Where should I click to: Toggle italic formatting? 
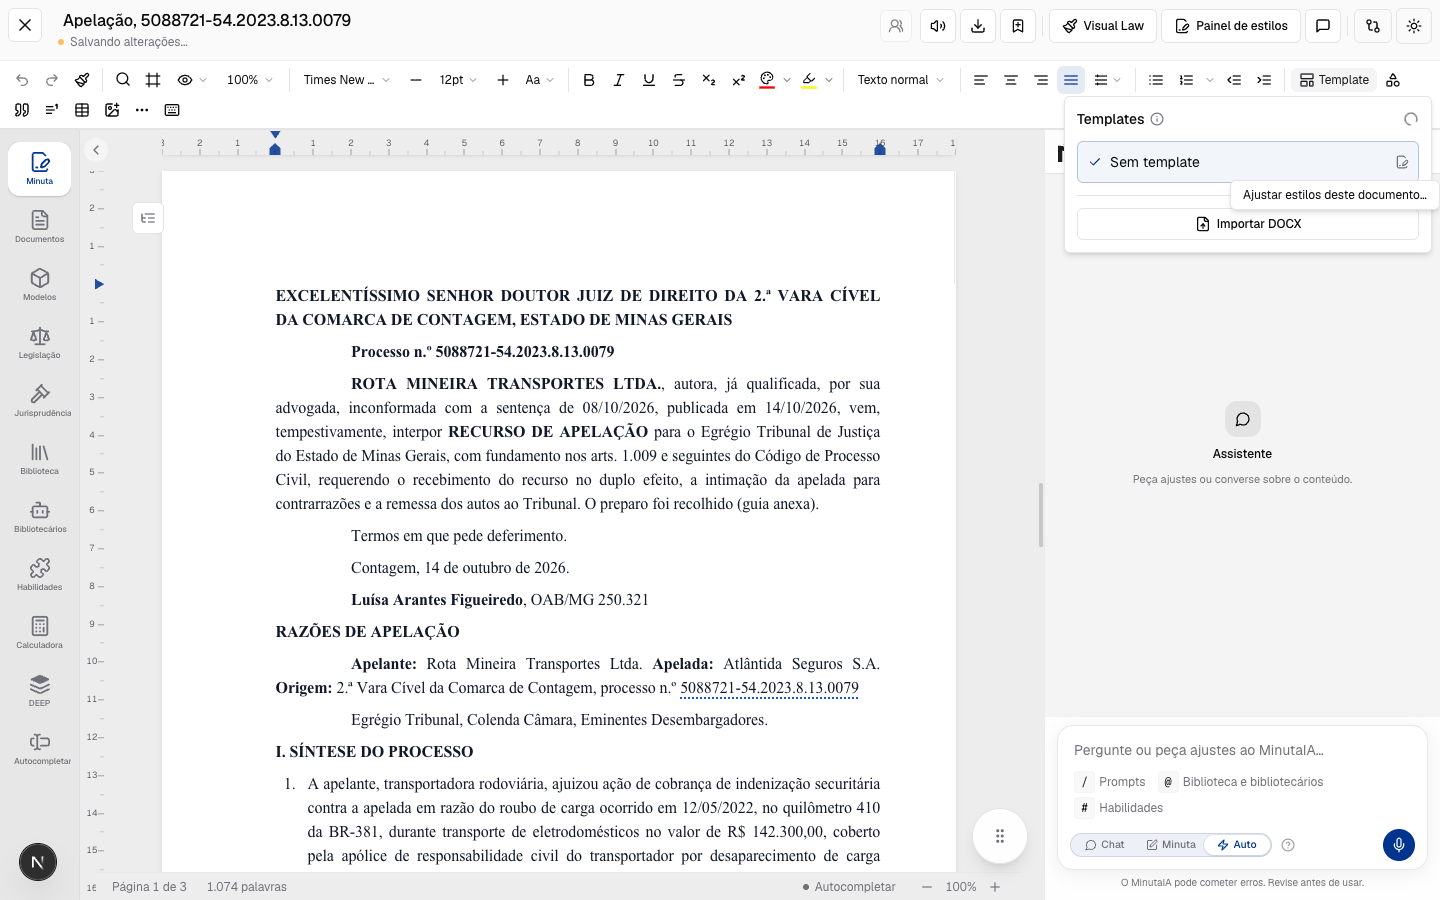(619, 80)
